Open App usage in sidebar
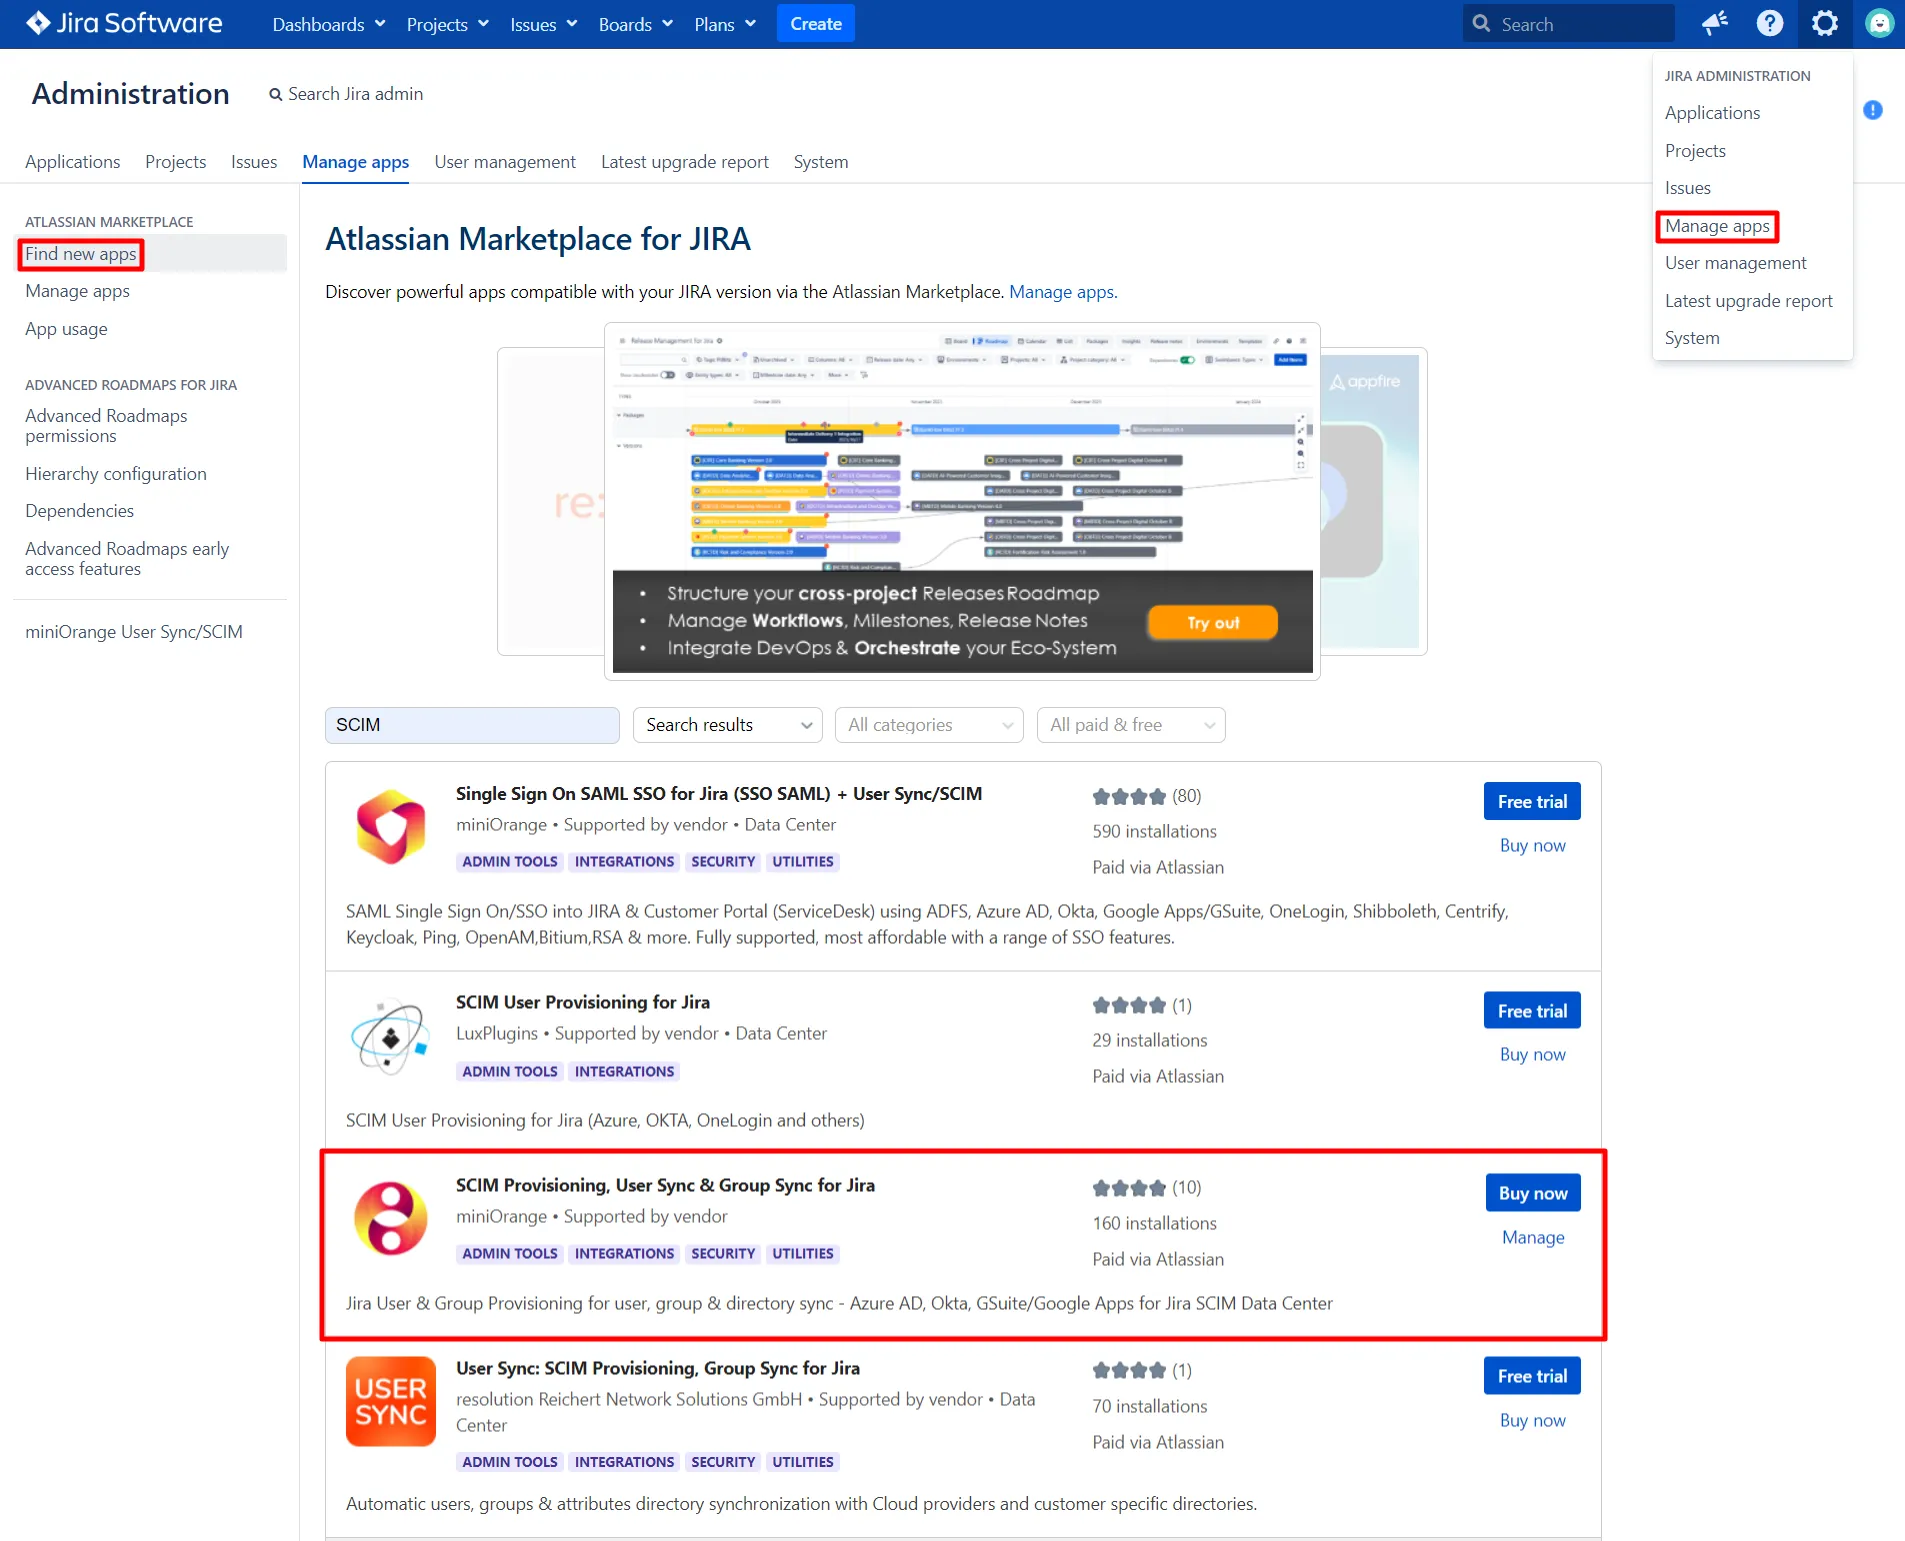 coord(66,329)
